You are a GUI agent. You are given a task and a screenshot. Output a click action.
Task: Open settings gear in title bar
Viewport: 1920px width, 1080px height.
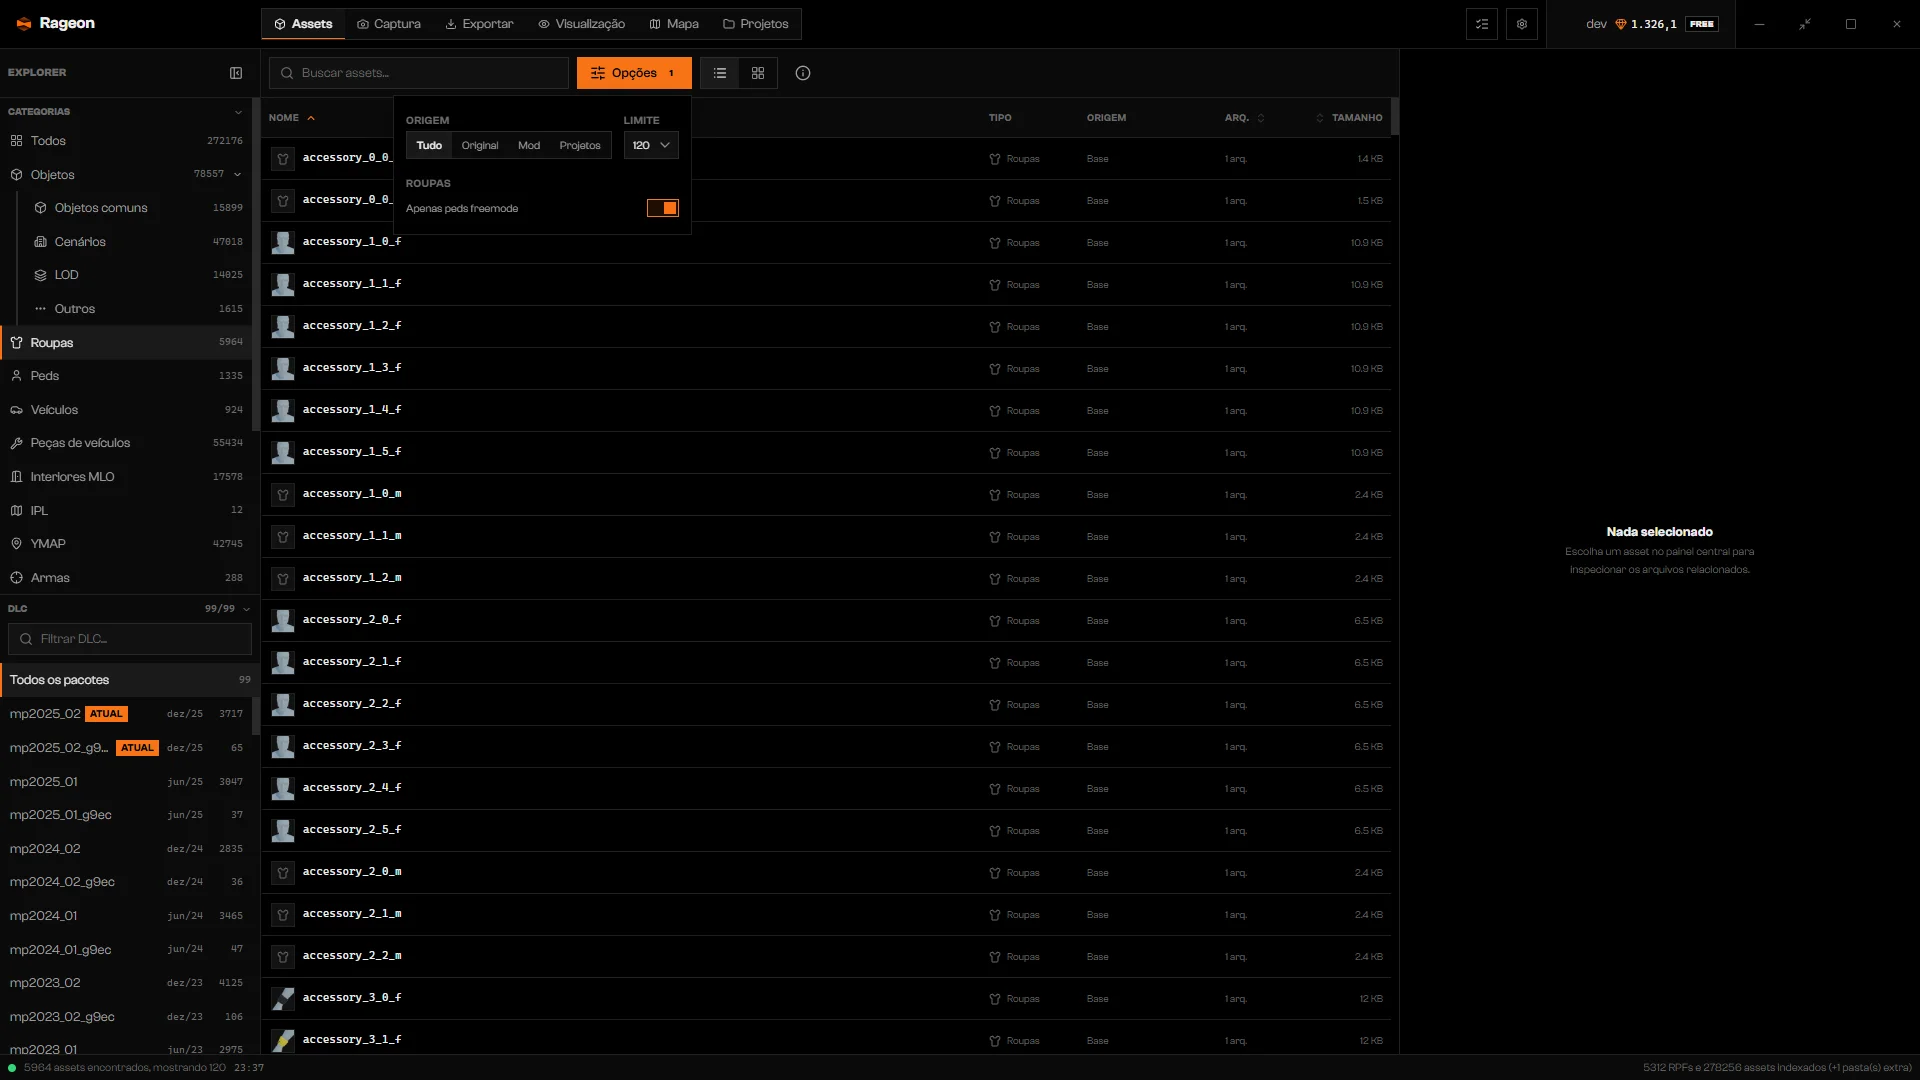pos(1522,24)
